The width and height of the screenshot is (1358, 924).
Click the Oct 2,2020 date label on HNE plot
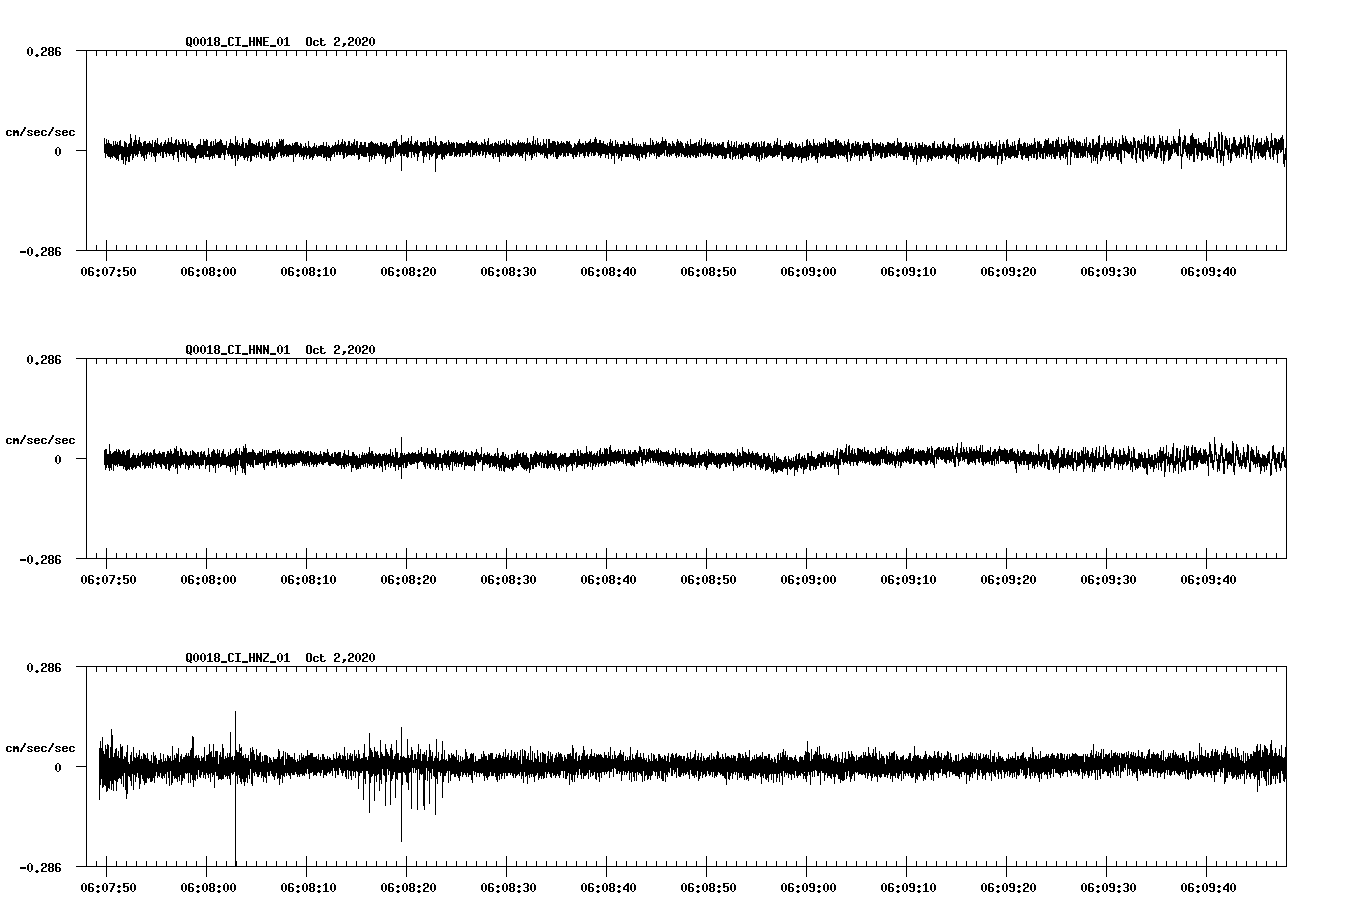point(339,42)
